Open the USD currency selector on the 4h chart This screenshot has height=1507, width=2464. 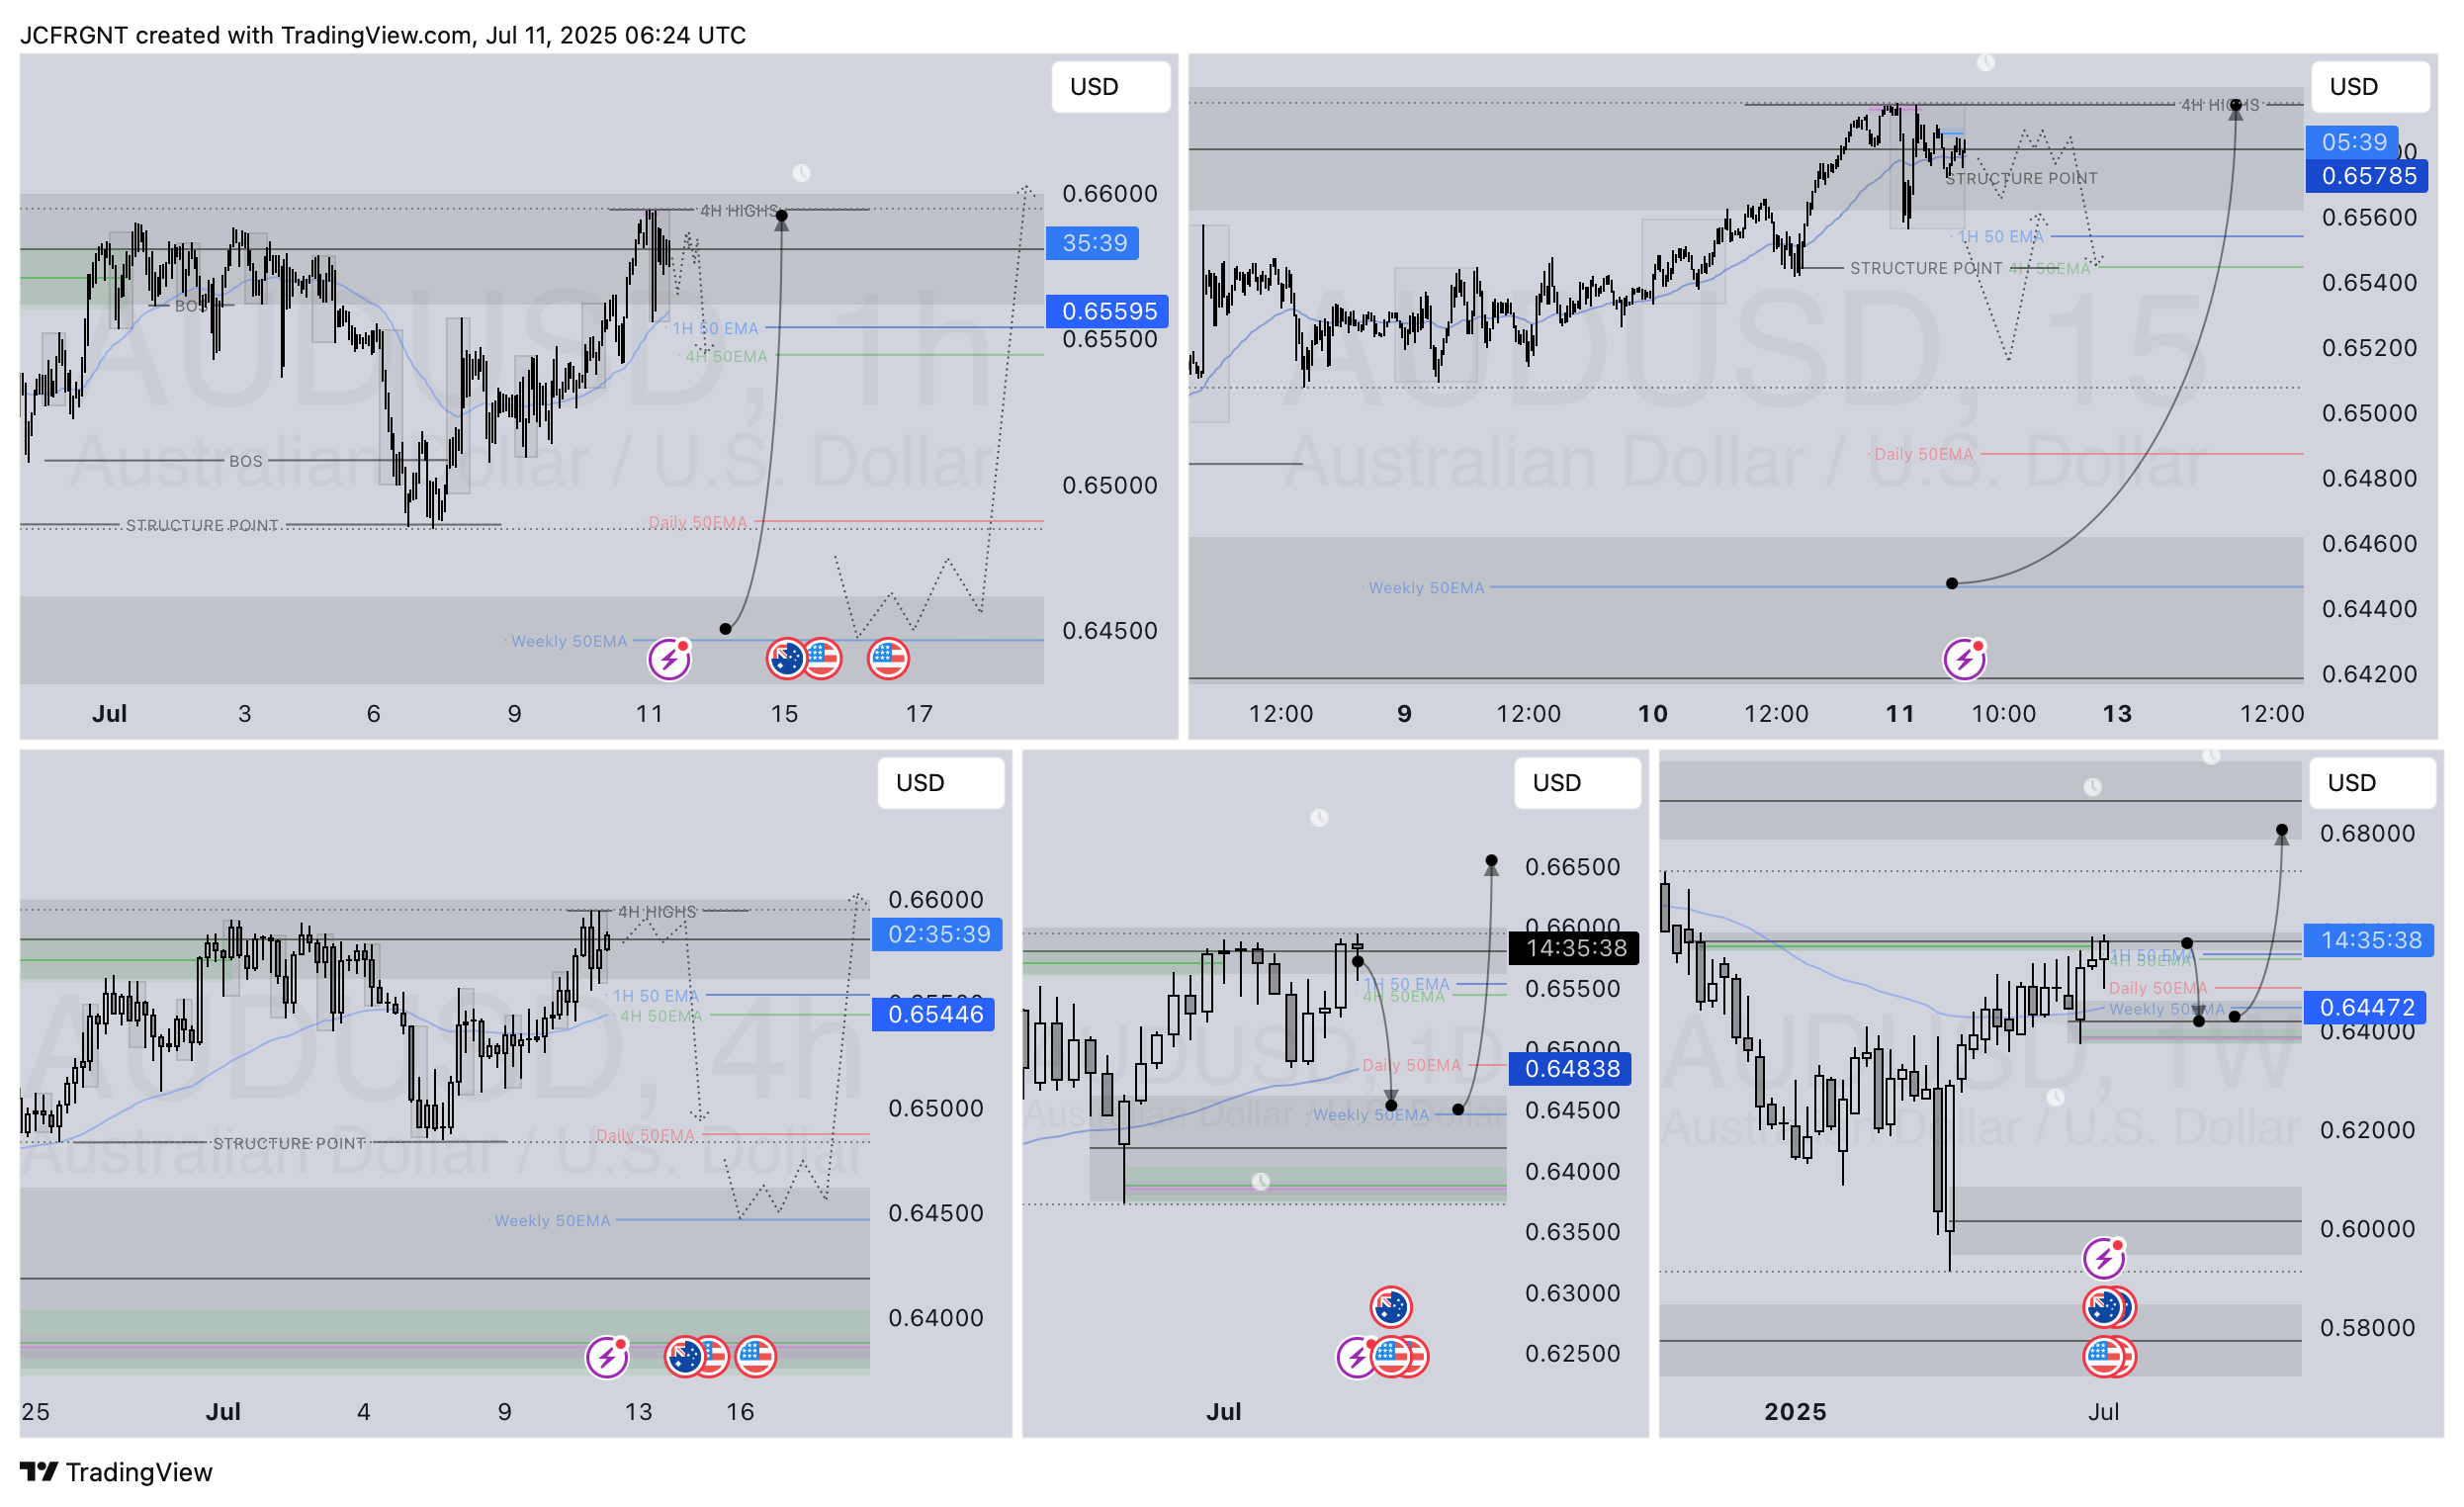940,783
